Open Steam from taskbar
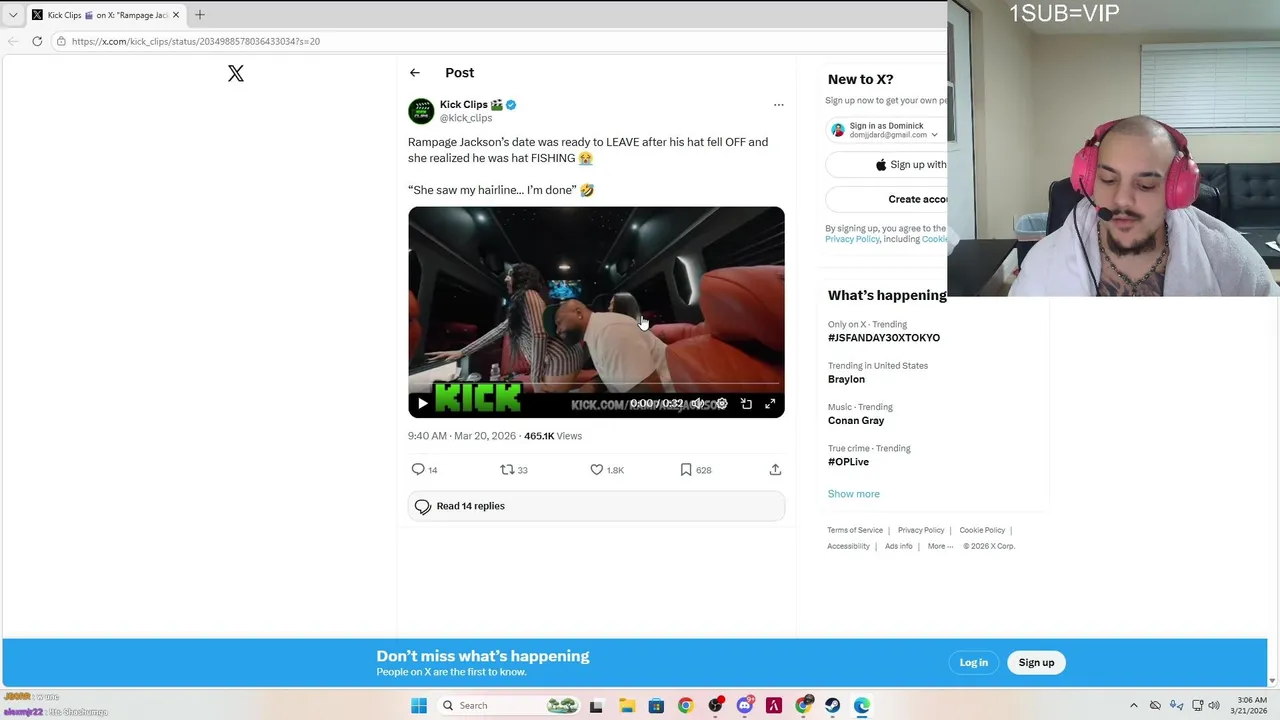The image size is (1280, 720). tap(832, 705)
